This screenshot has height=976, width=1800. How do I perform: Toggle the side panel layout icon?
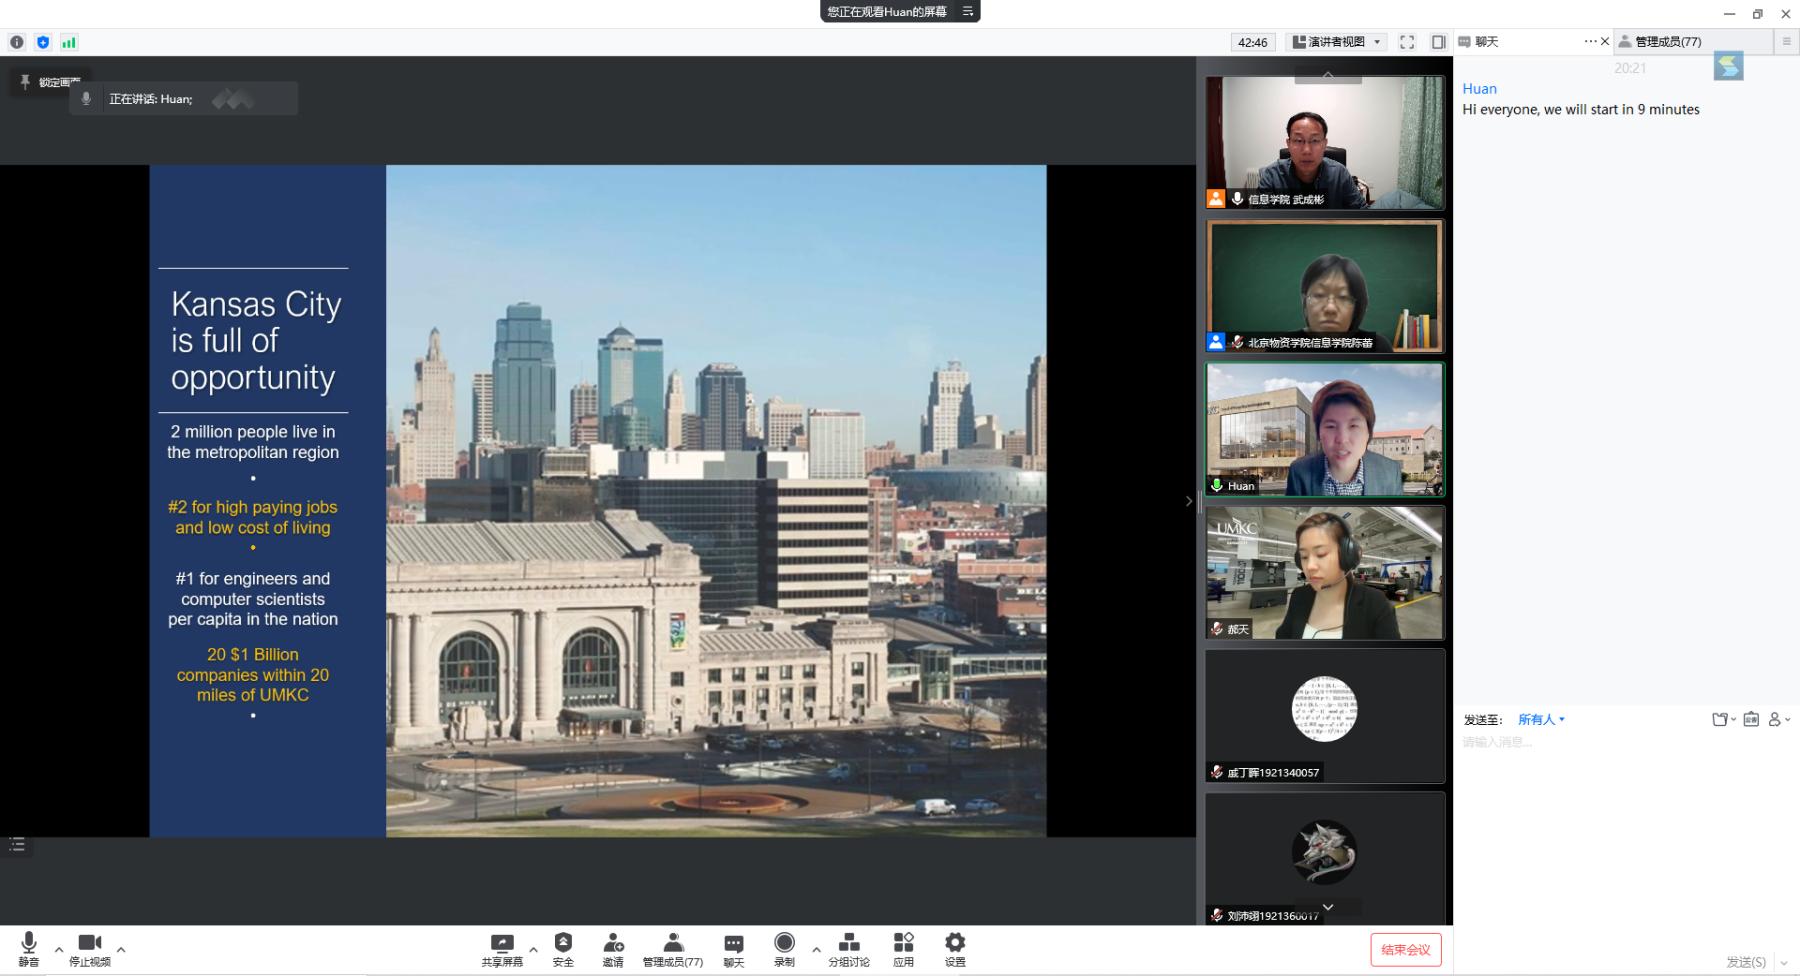coord(1438,42)
